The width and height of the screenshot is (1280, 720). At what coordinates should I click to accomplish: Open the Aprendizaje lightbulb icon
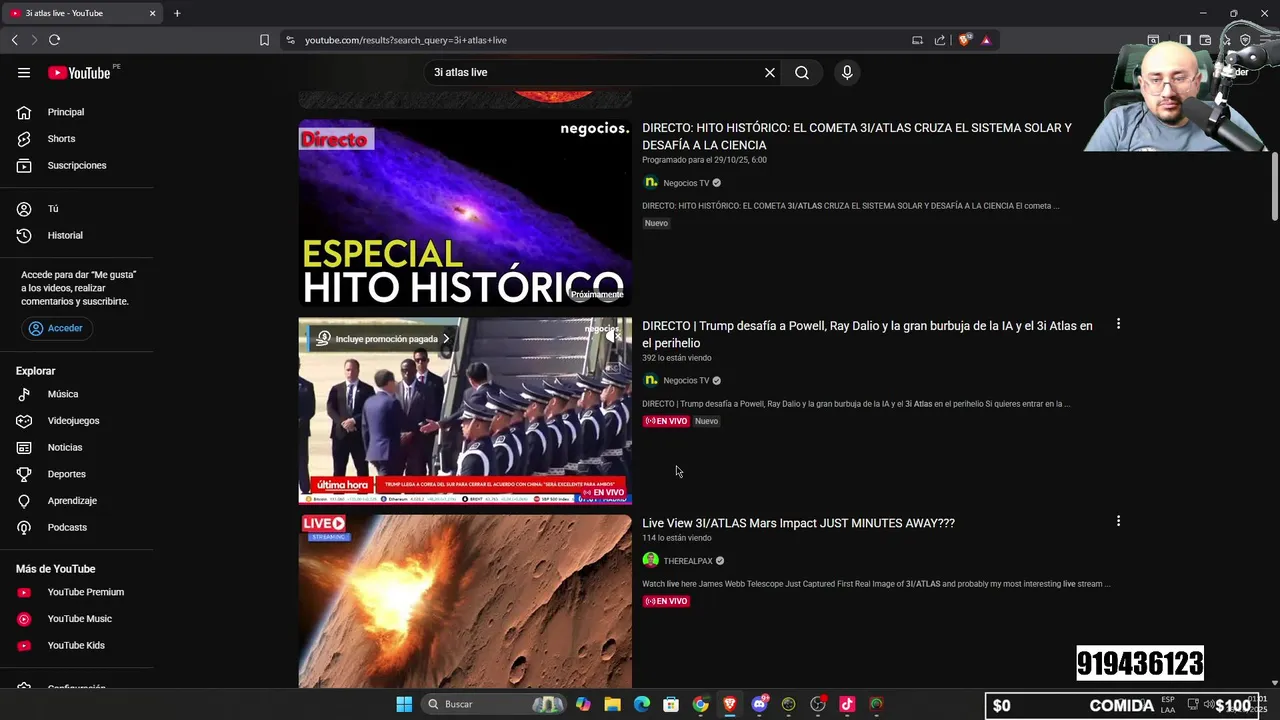tap(24, 500)
